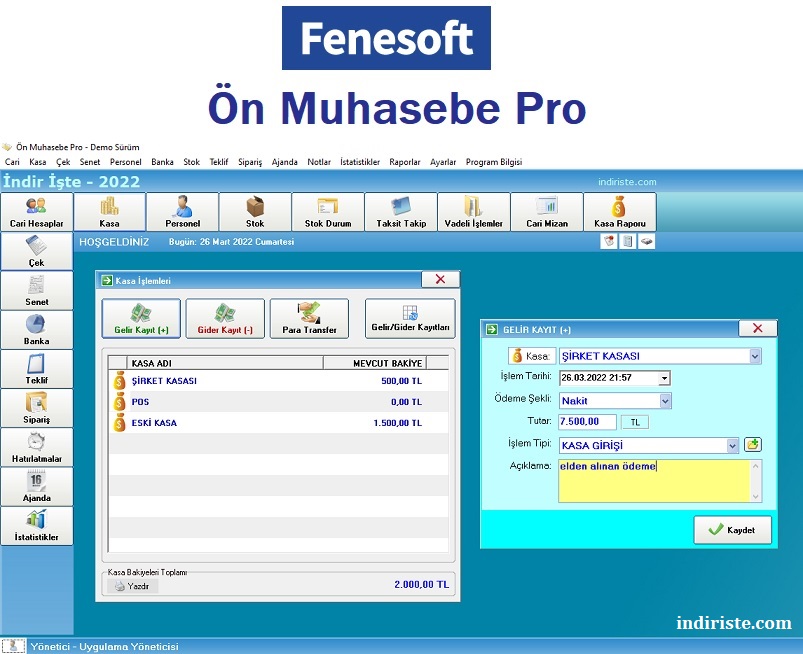
Task: Click the TL currency button
Action: [x=635, y=422]
